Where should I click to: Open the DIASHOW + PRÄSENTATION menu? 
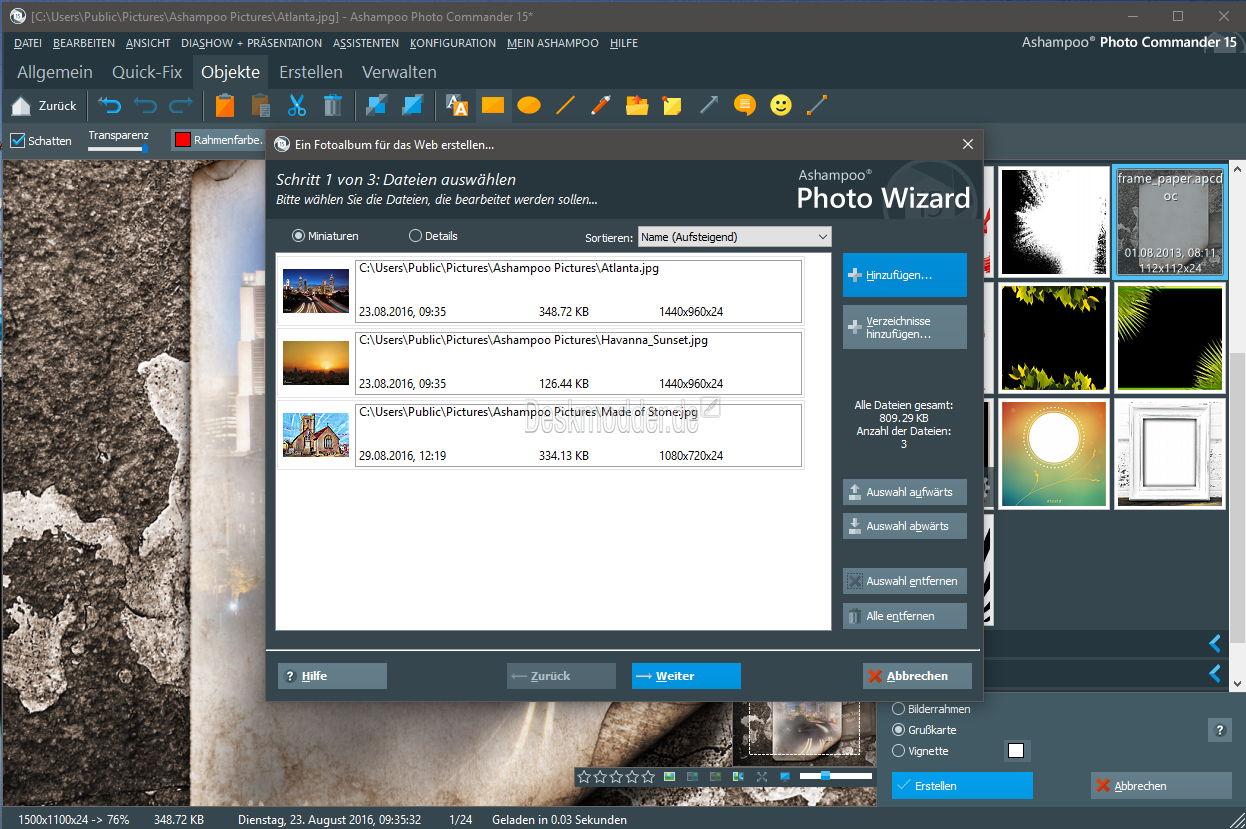[251, 43]
